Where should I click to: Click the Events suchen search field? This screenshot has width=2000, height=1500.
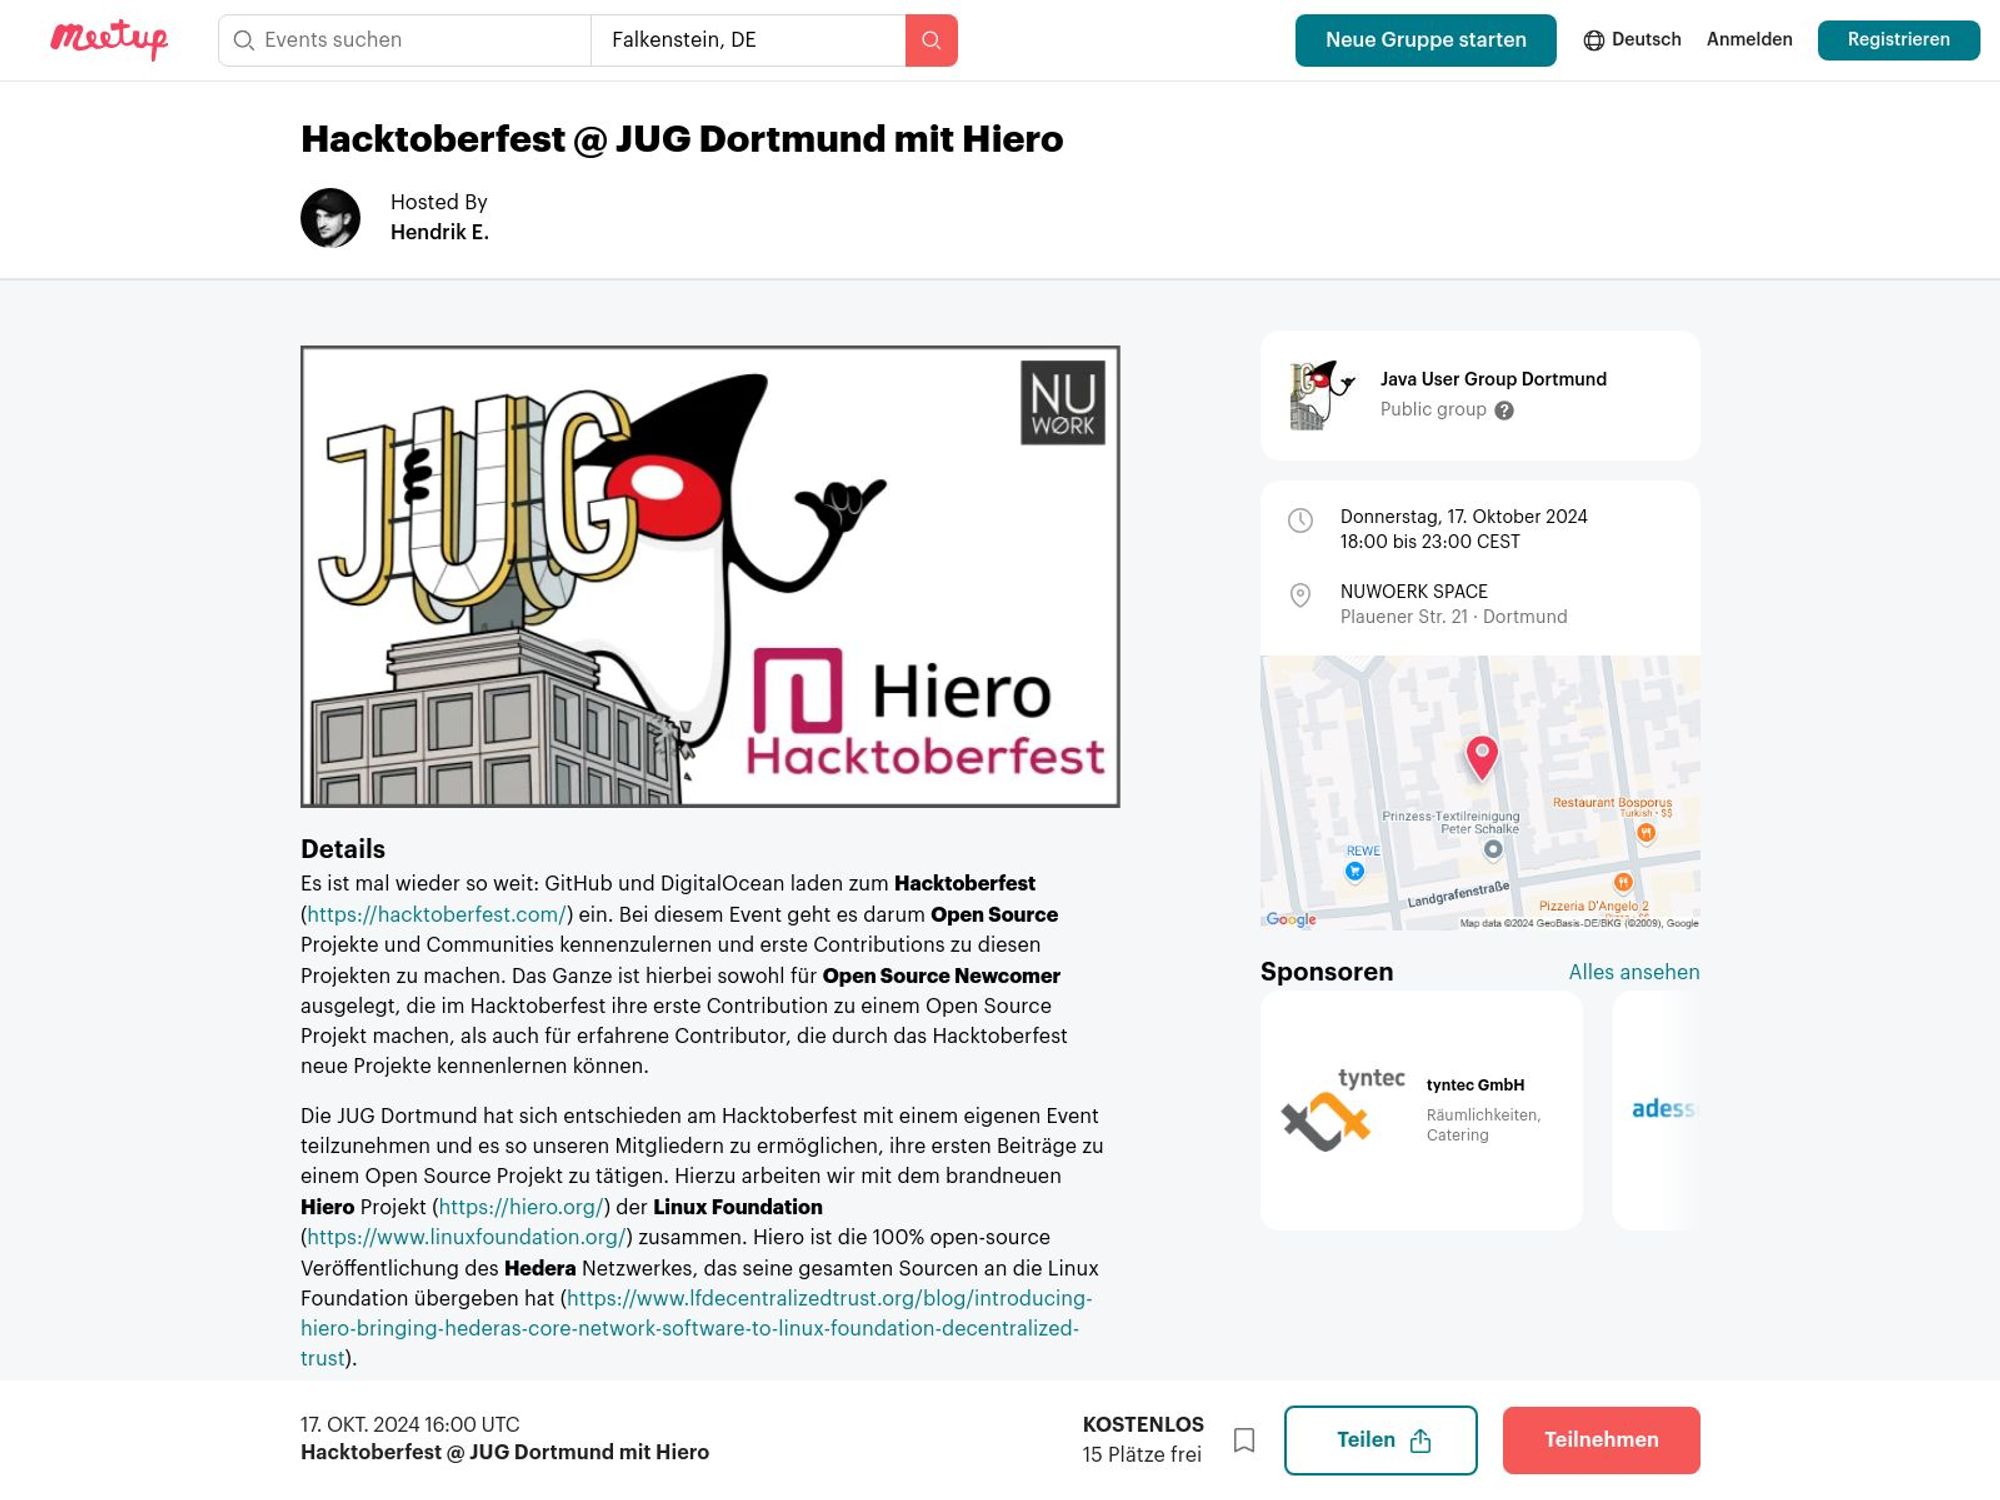click(405, 40)
